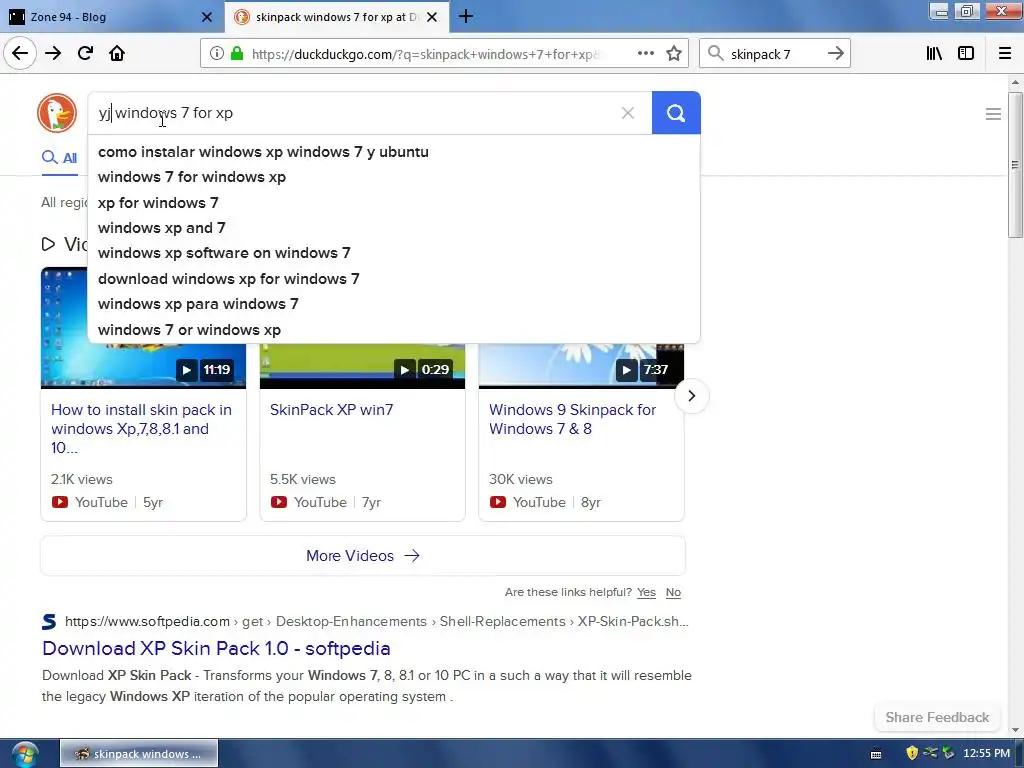The image size is (1024, 768).
Task: Select the skinpack windows 7 tab
Action: point(336,17)
